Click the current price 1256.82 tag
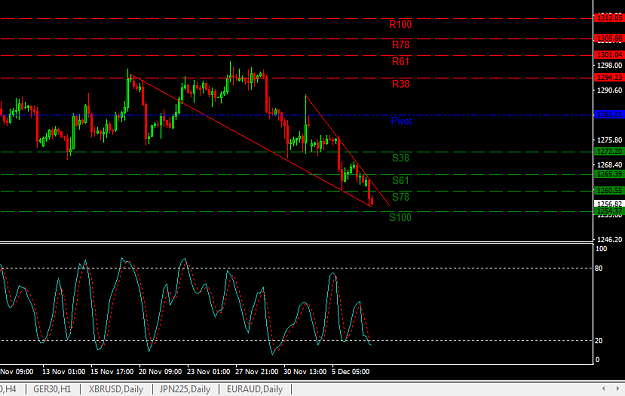The width and height of the screenshot is (625, 396). coord(609,204)
